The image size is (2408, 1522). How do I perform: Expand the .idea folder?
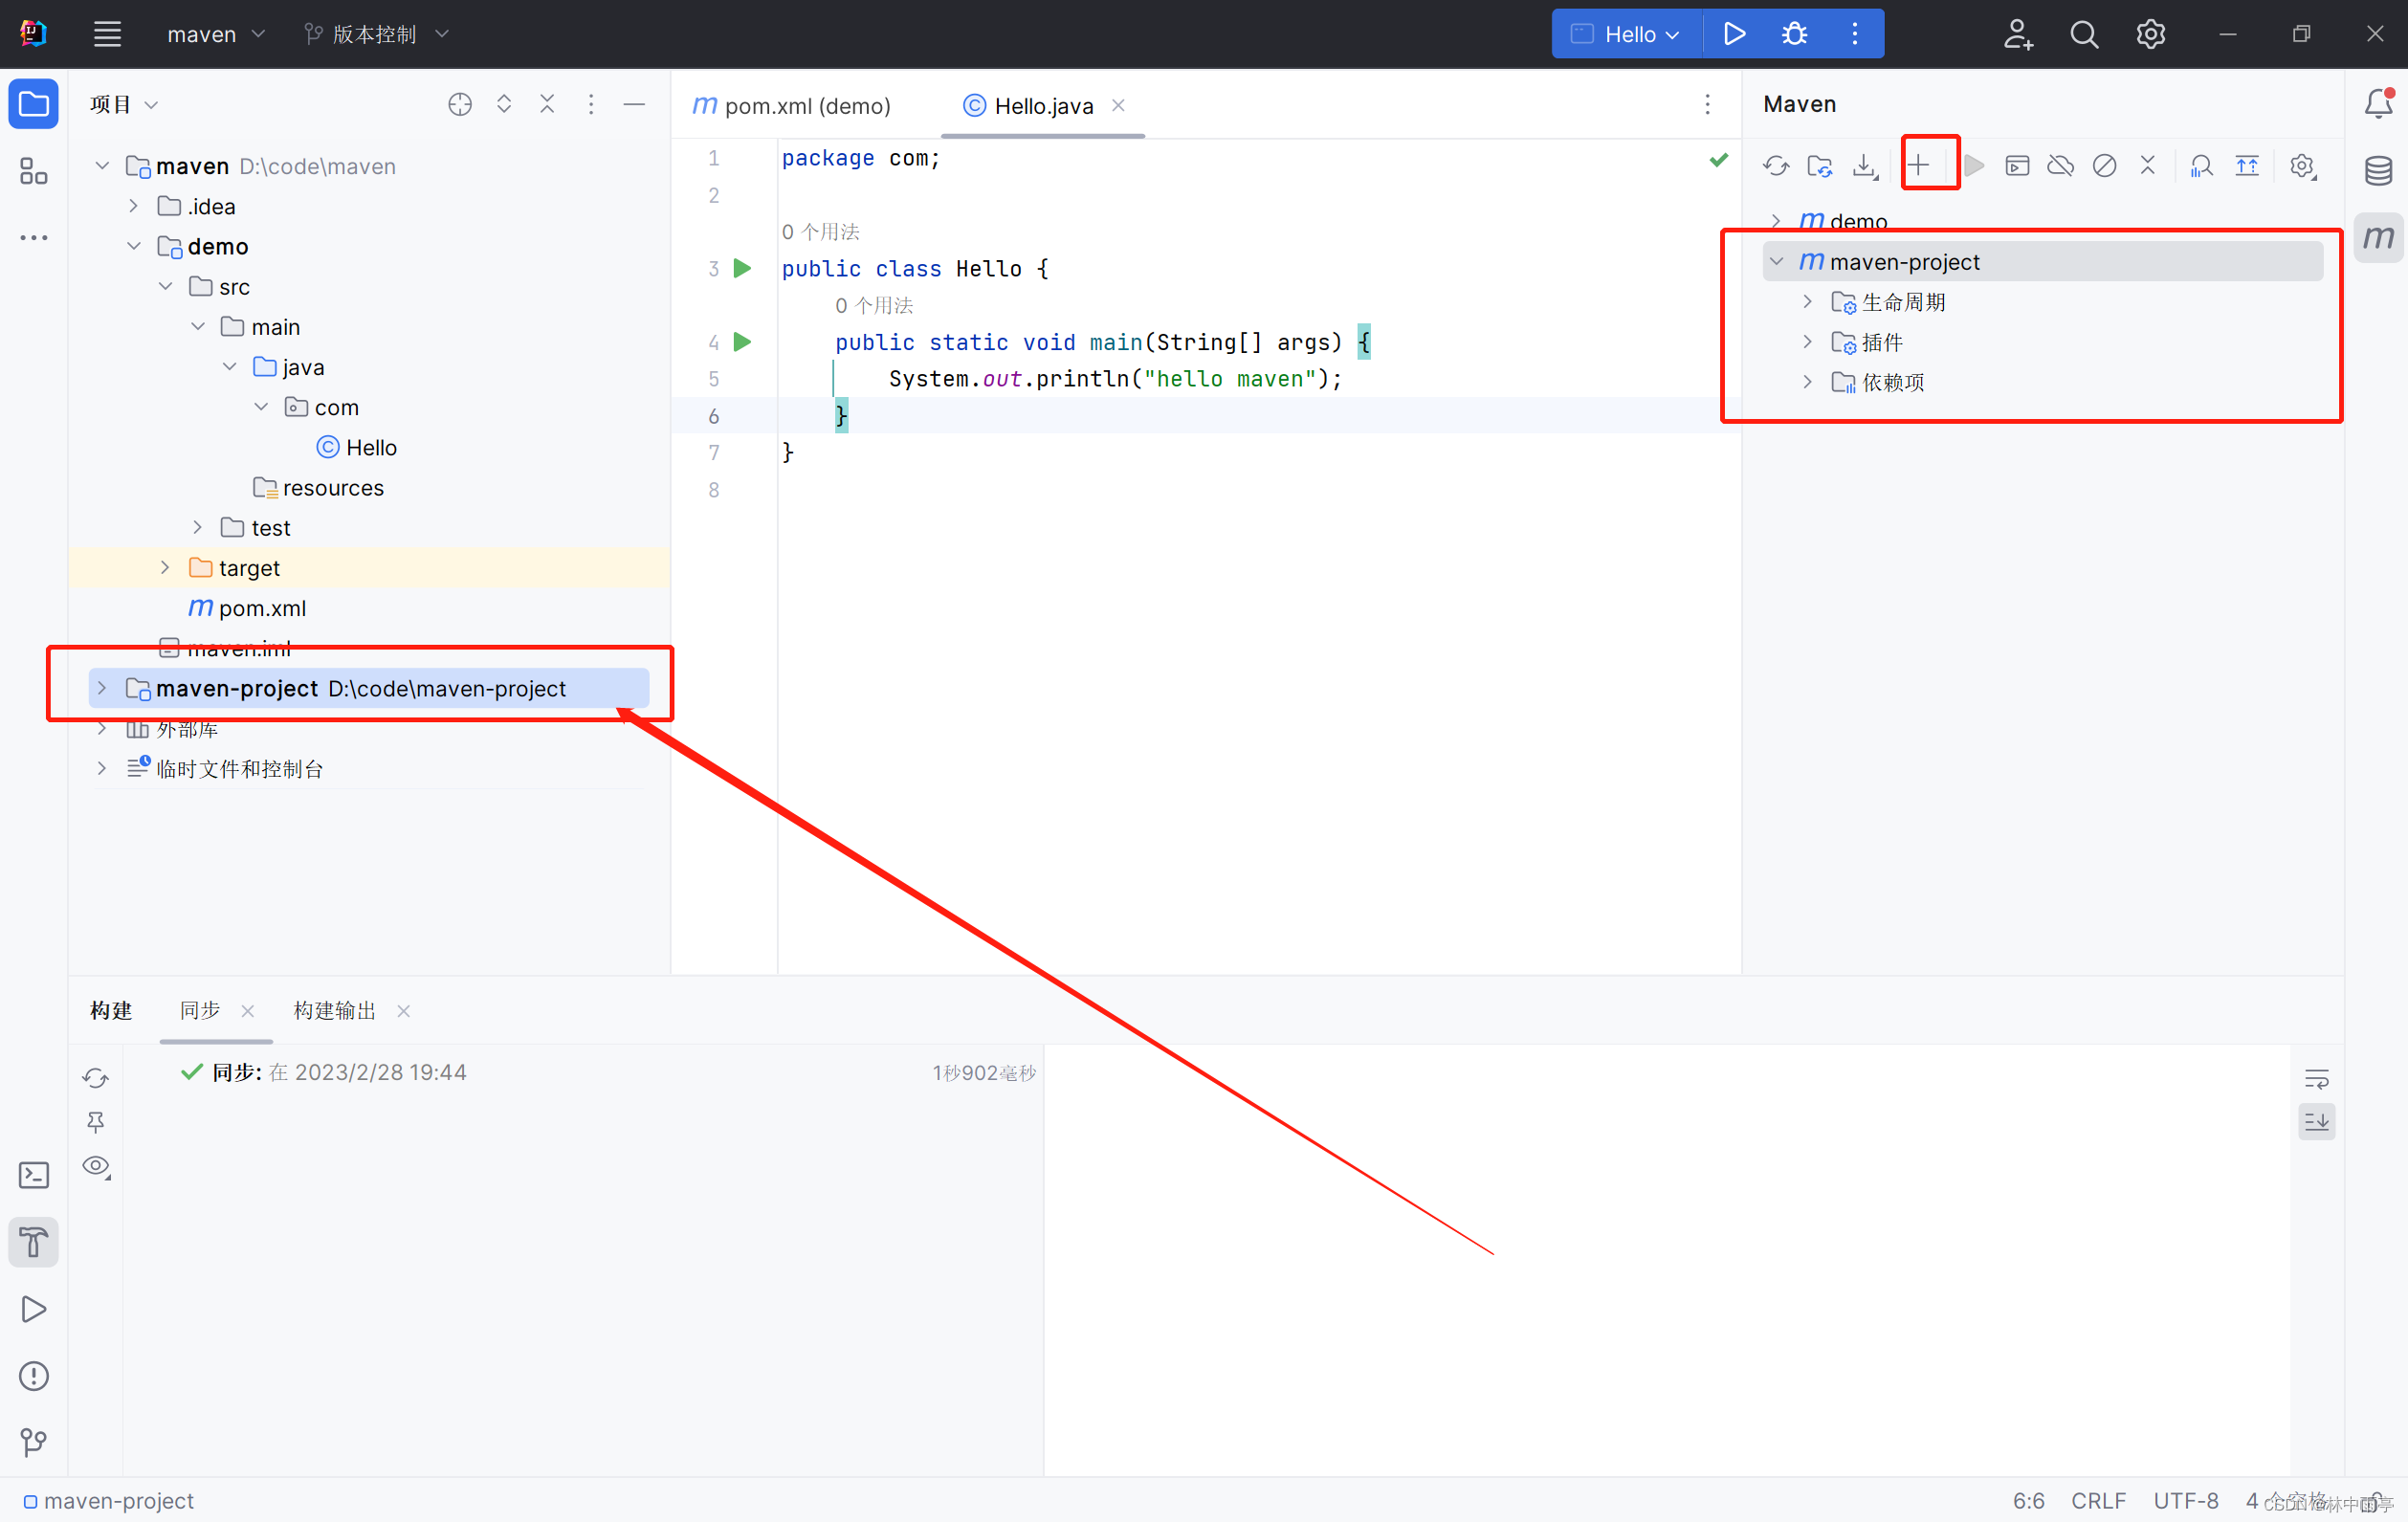(x=133, y=206)
